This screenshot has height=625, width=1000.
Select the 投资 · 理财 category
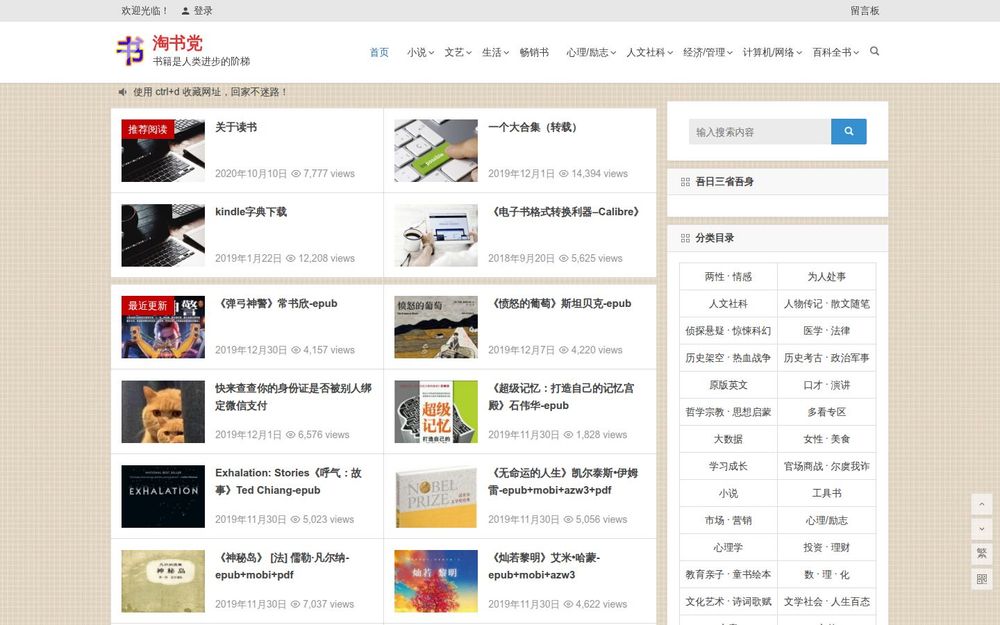[827, 547]
